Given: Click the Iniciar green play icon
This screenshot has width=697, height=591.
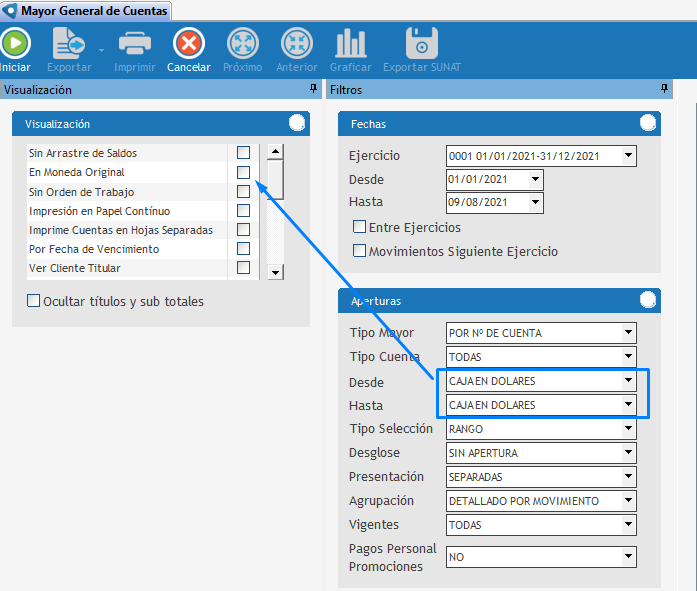Looking at the screenshot, I should point(14,43).
